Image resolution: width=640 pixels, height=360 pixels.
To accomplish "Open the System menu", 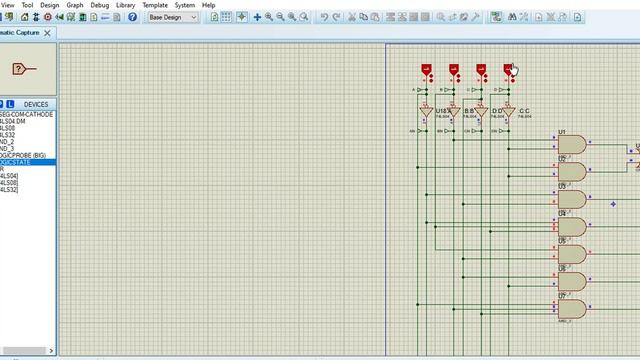I will coord(184,5).
